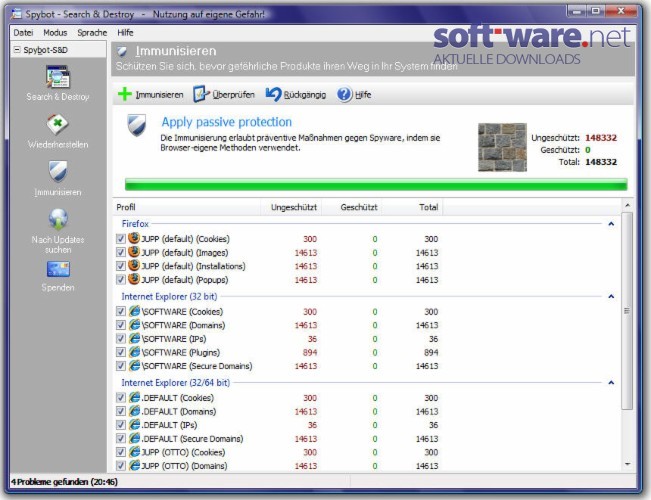Sort by the Geschützt column header
Viewport: 651px width, 500px height.
[x=352, y=207]
